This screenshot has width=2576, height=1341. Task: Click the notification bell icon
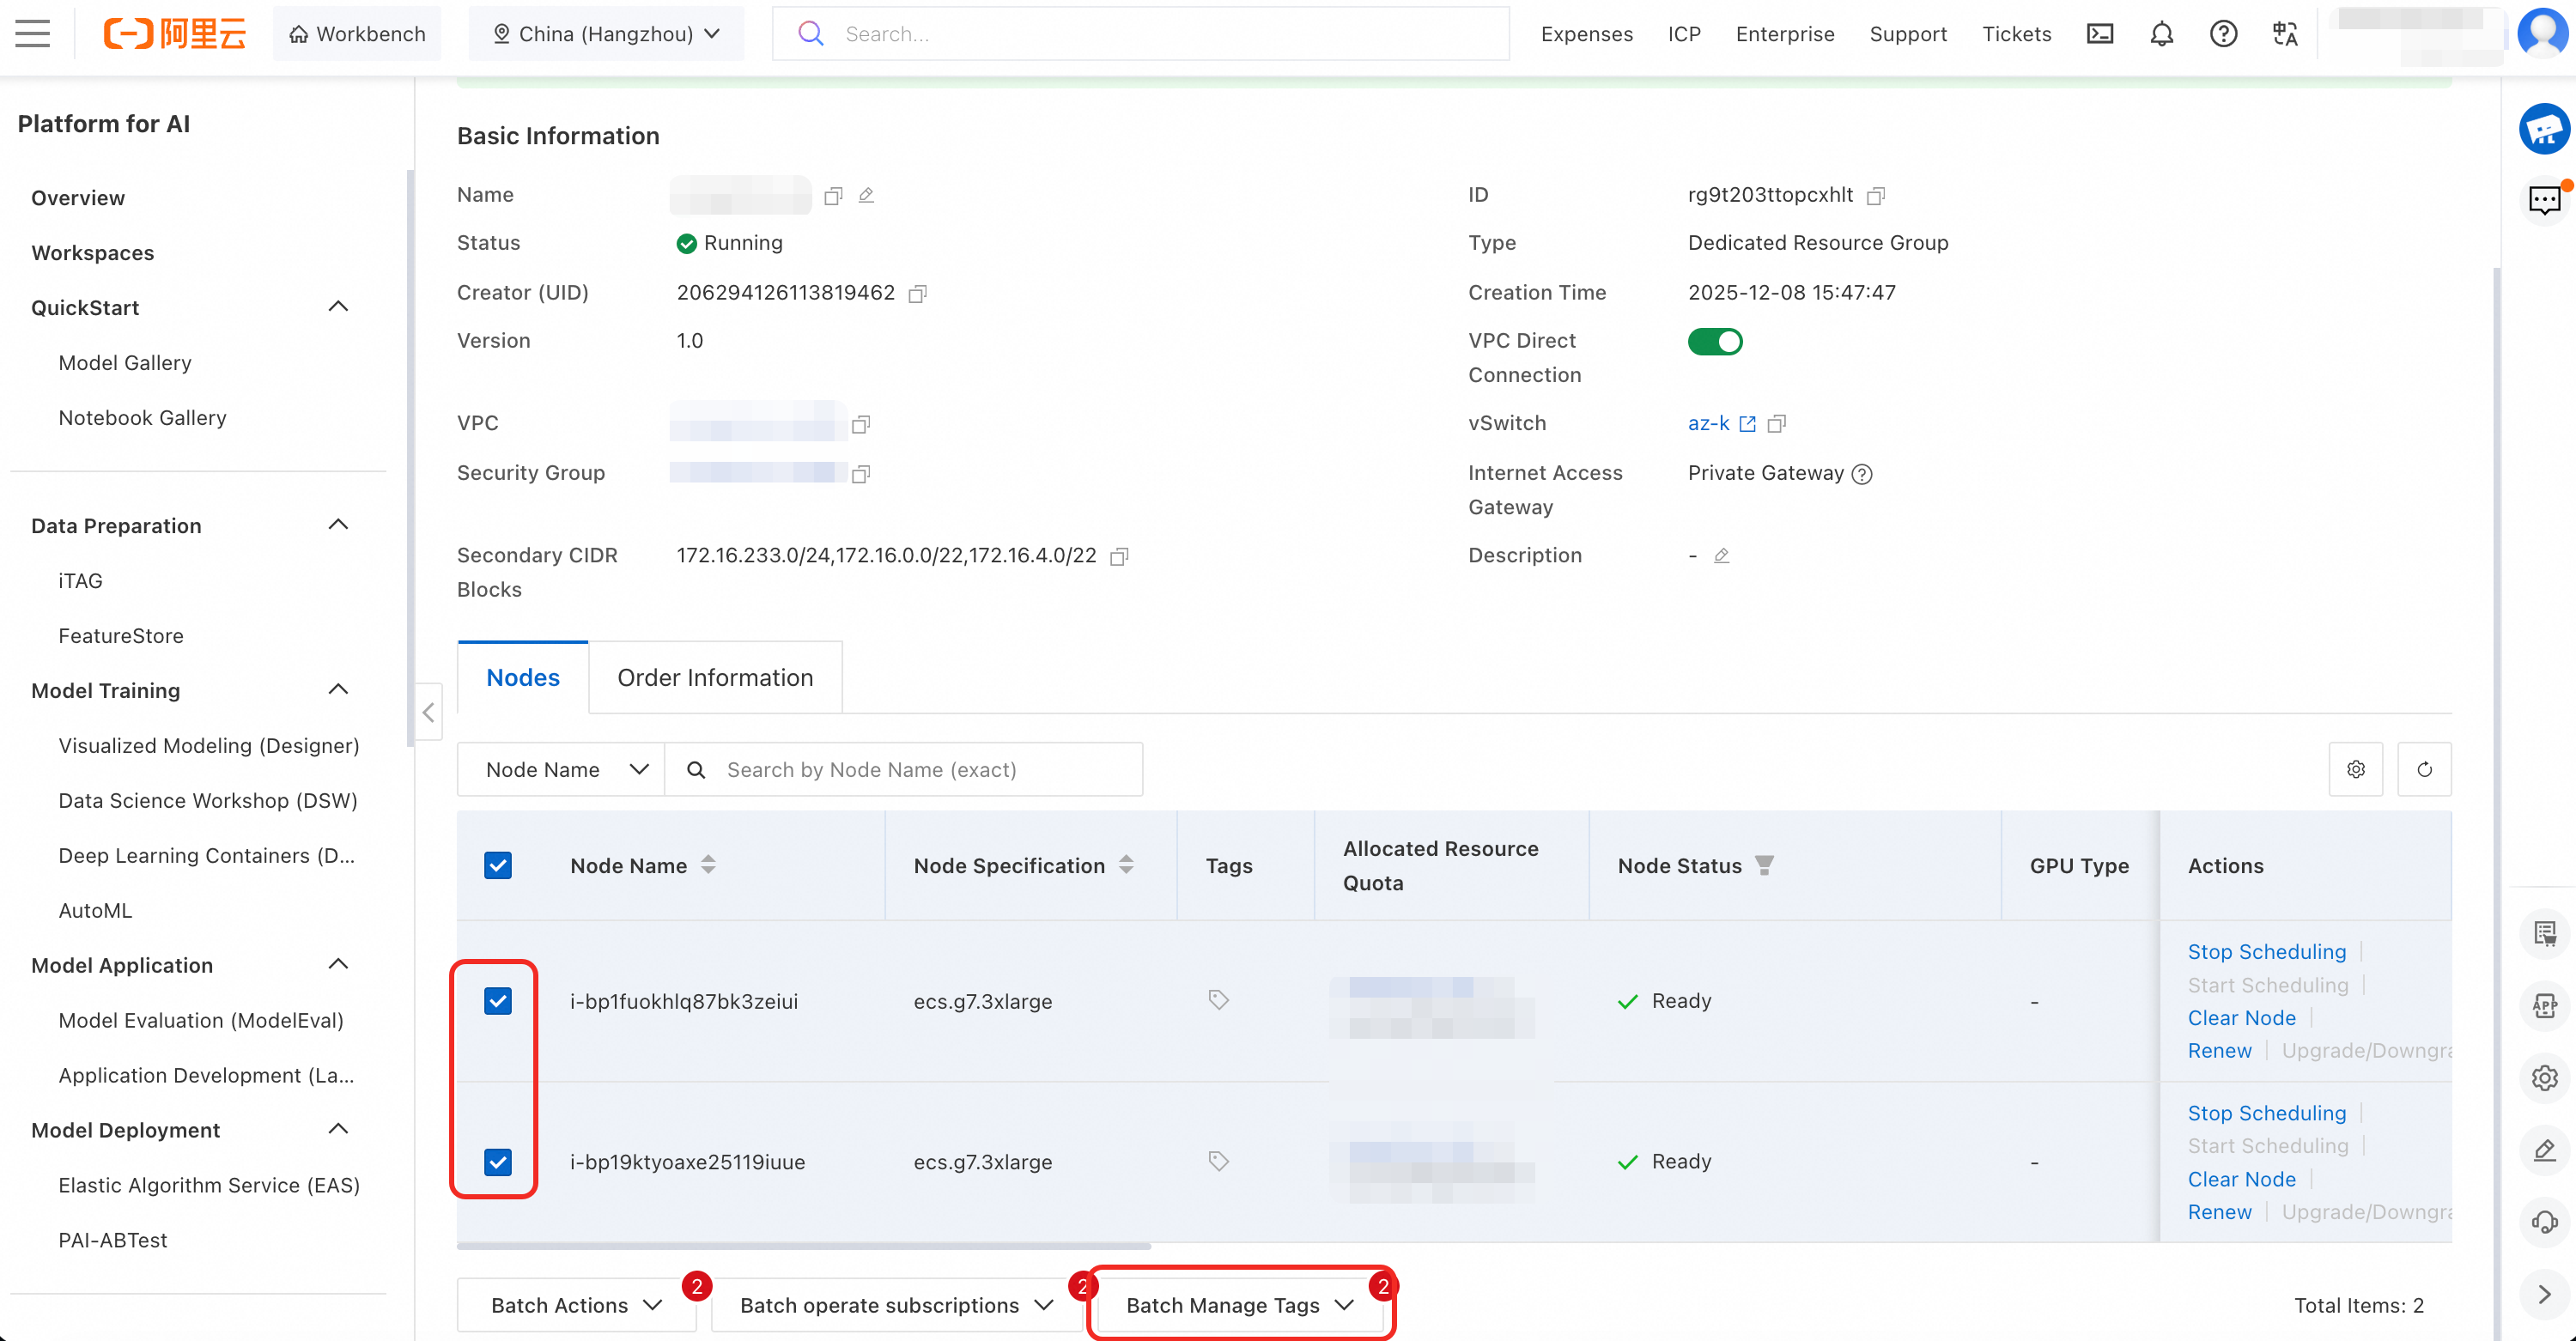click(2161, 34)
